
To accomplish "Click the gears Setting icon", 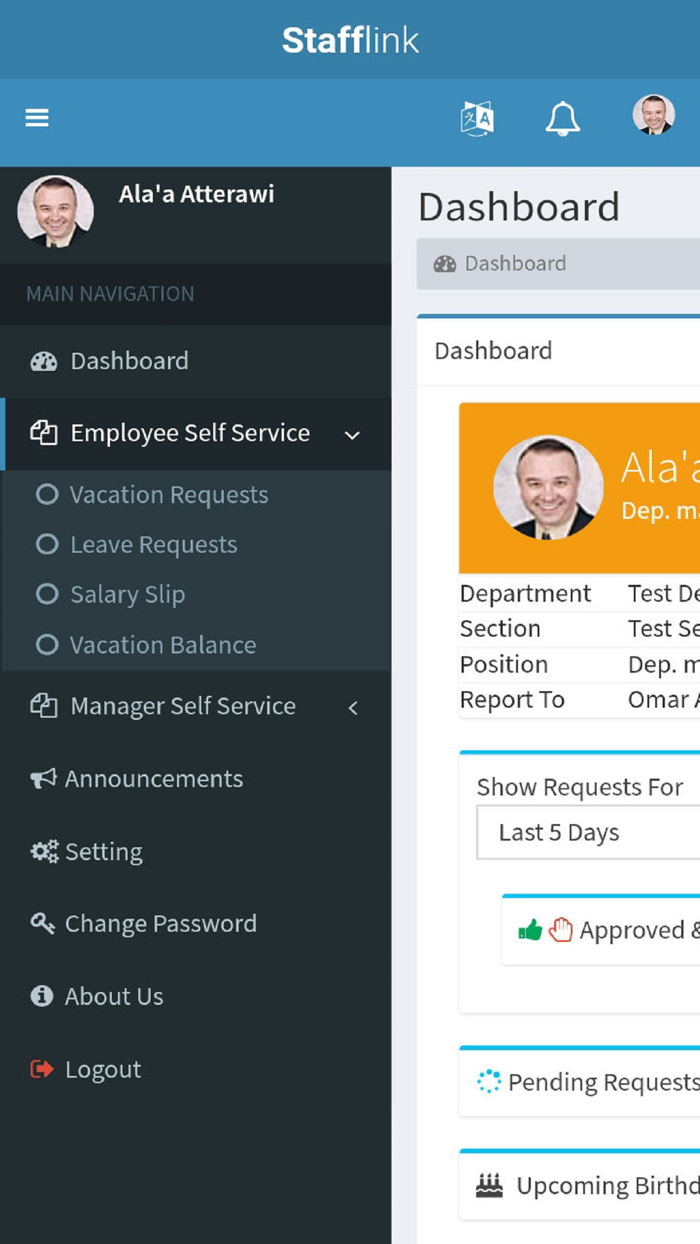I will [x=44, y=852].
